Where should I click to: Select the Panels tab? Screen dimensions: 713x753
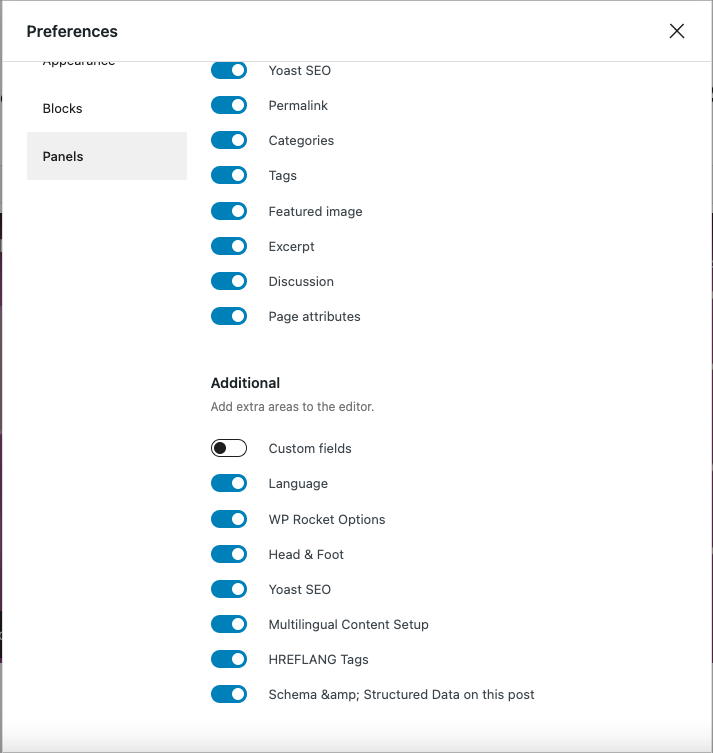click(107, 156)
